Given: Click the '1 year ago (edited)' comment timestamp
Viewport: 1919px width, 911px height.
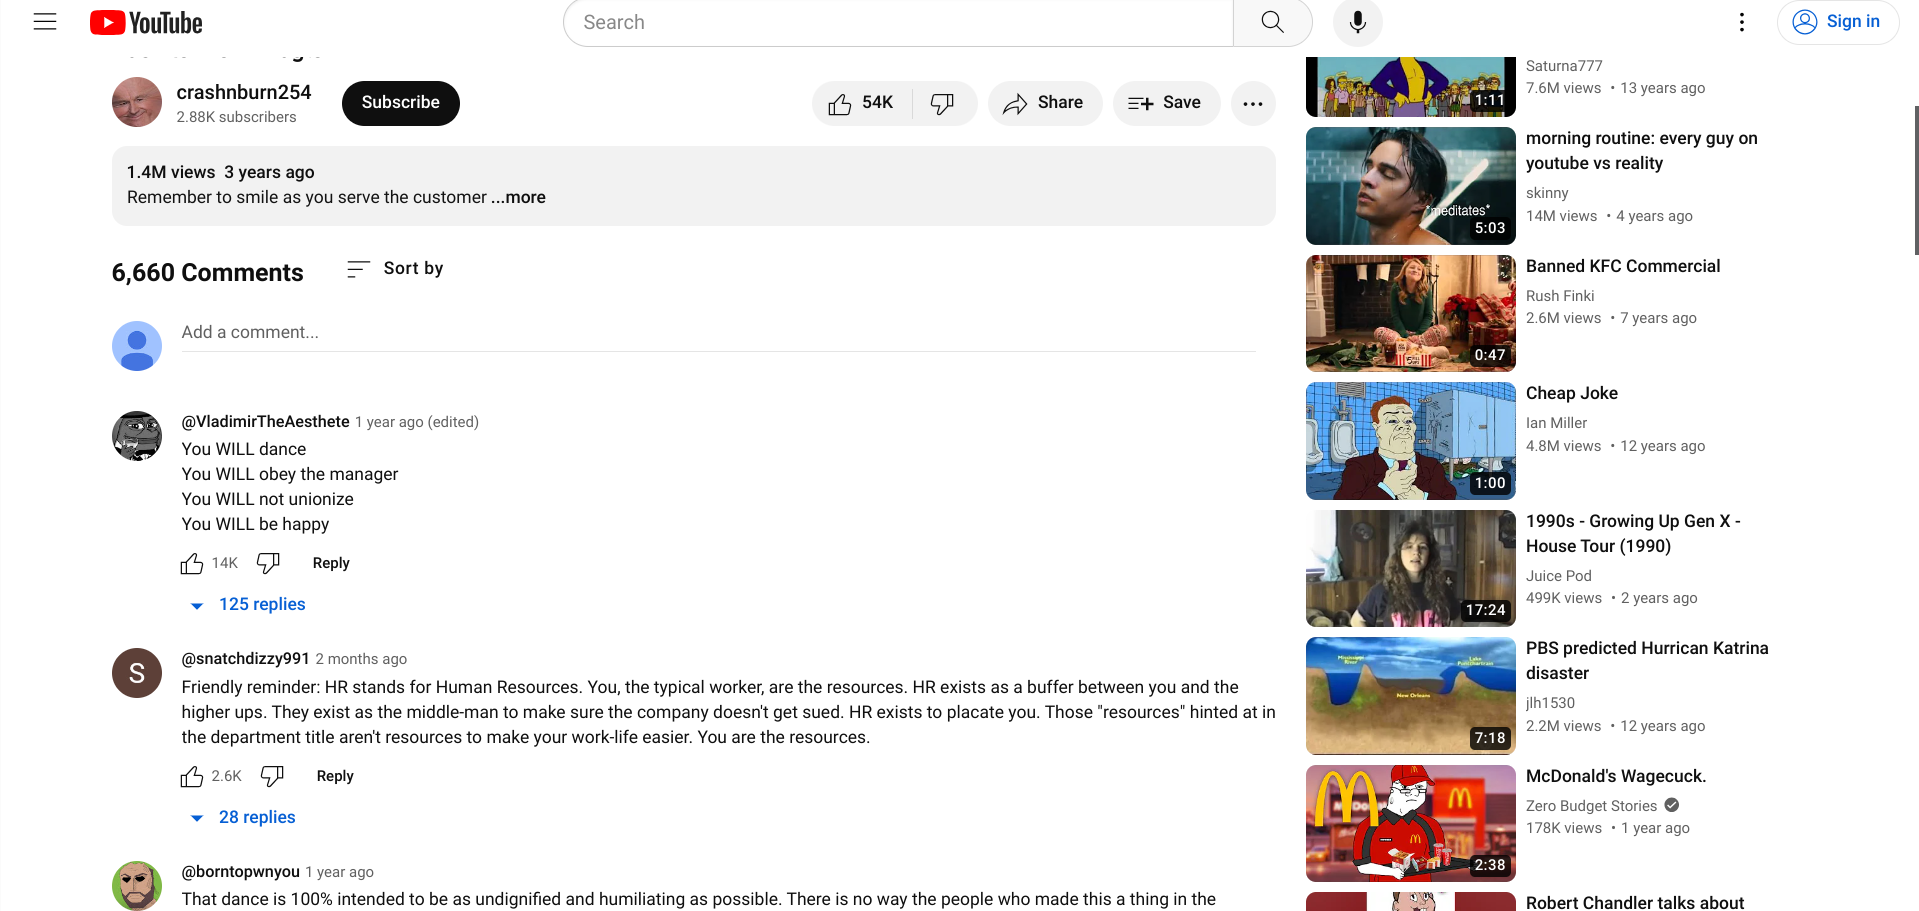Looking at the screenshot, I should (417, 422).
